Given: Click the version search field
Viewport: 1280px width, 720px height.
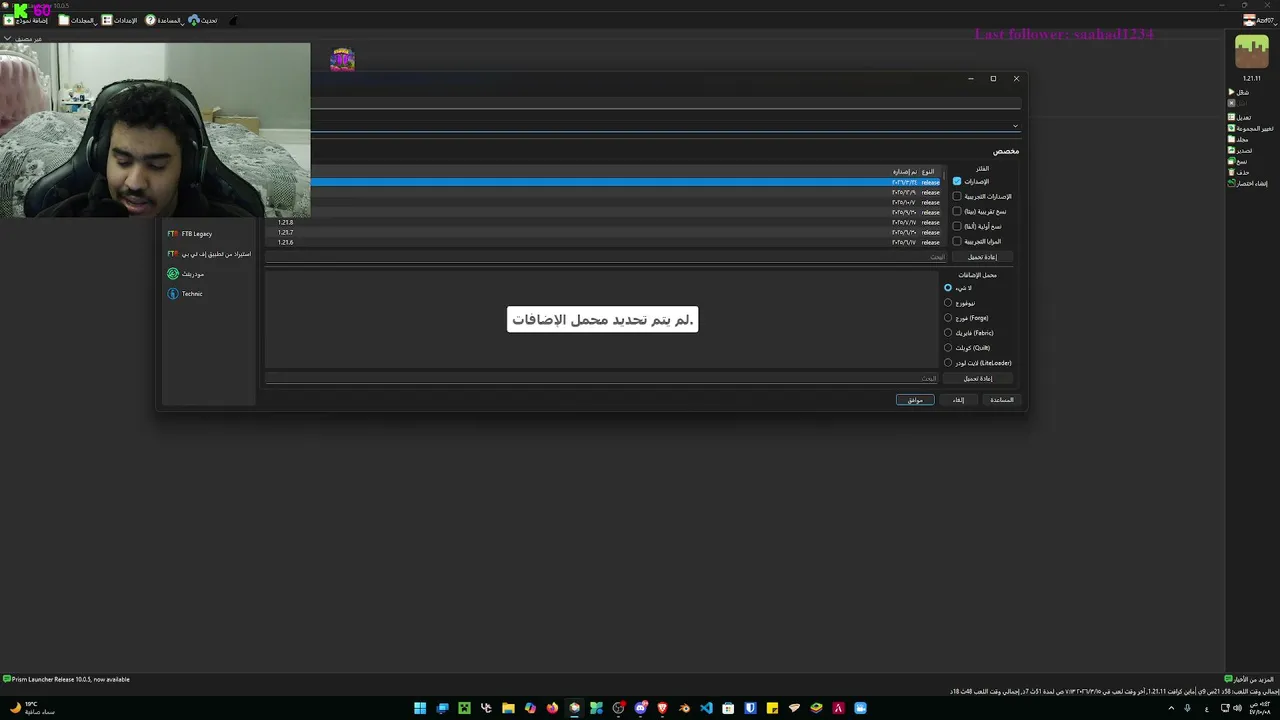Looking at the screenshot, I should click(x=605, y=257).
